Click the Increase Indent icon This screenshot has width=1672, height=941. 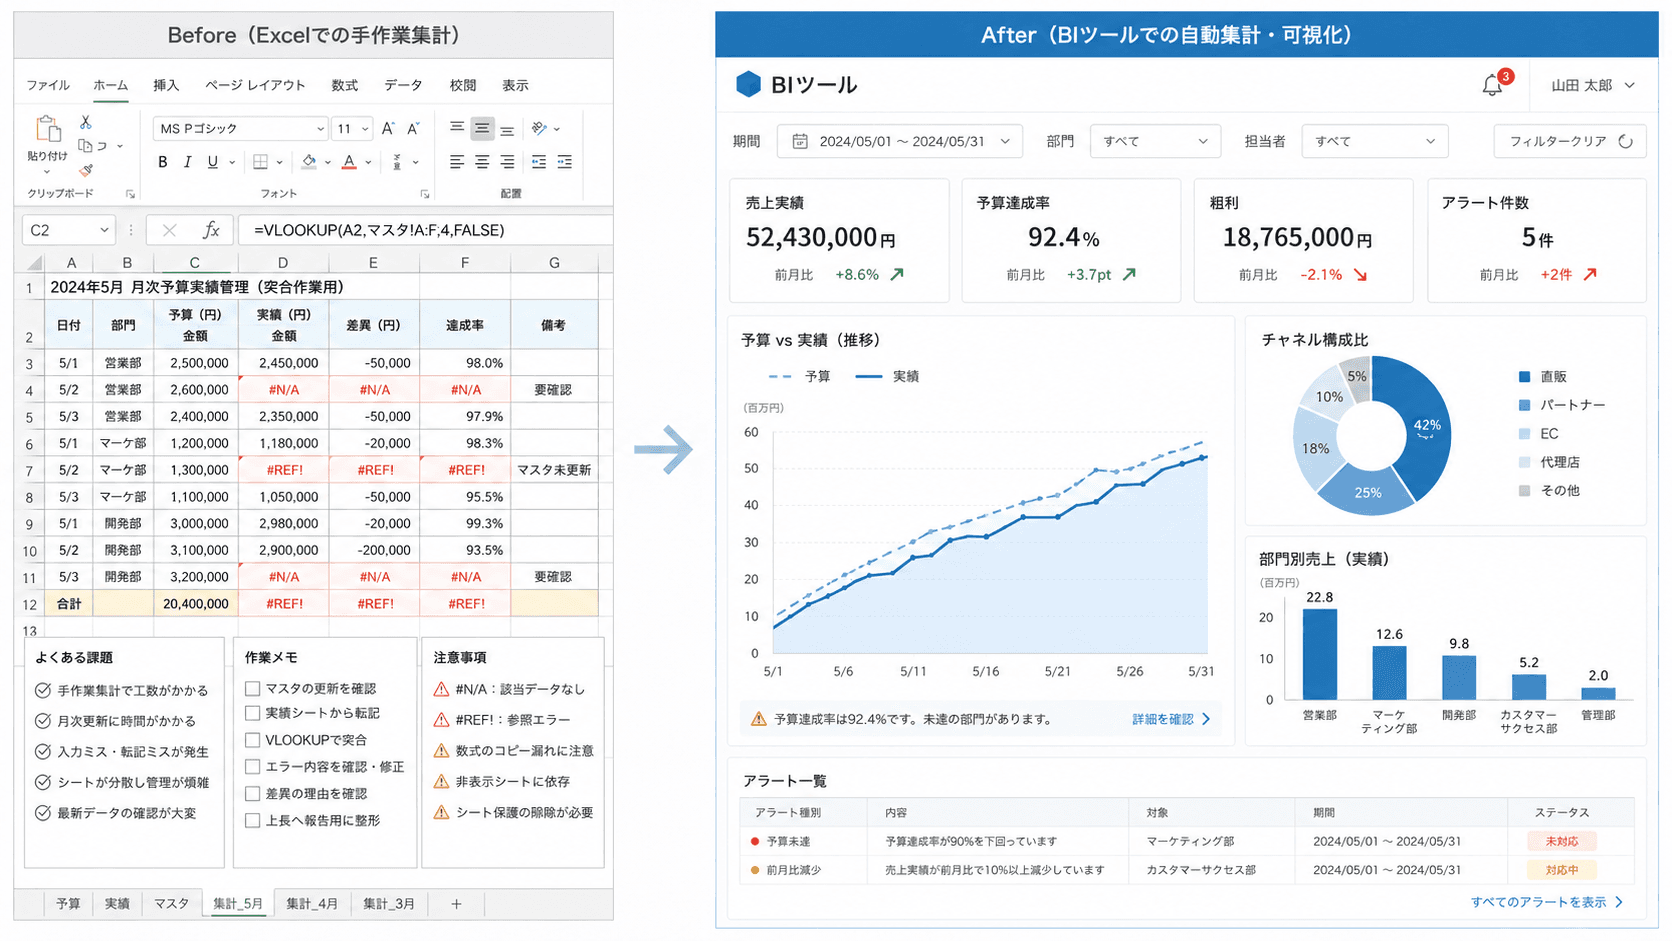point(565,162)
